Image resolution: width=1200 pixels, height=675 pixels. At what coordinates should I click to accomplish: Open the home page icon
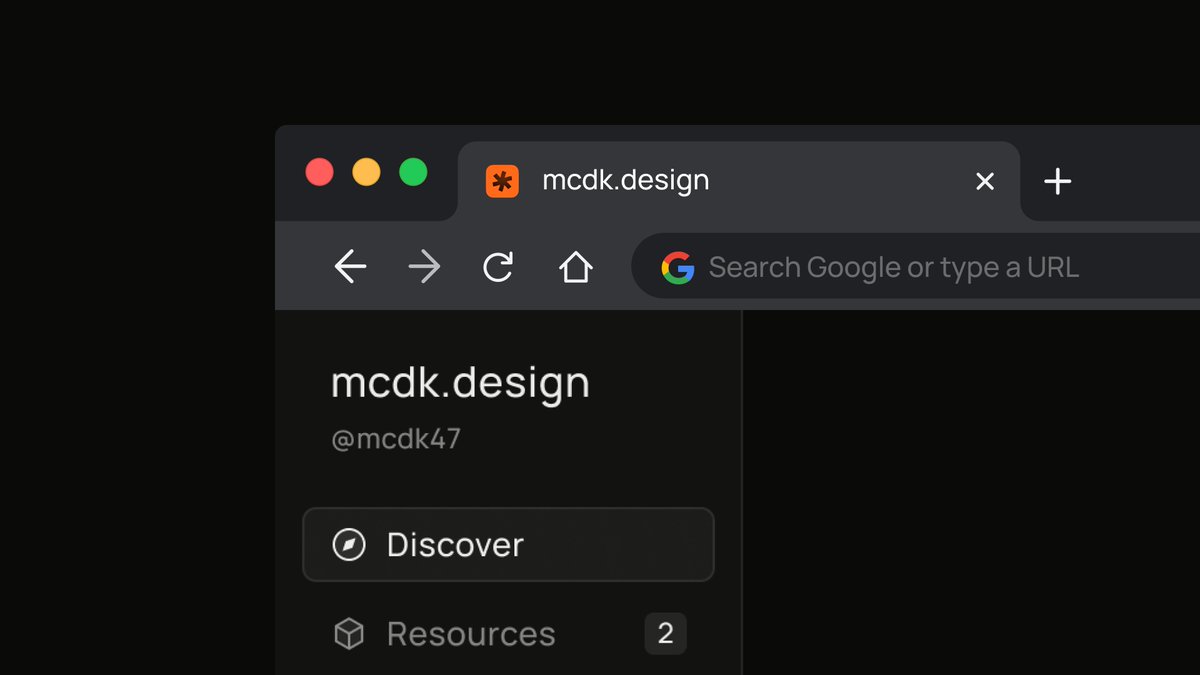575,267
